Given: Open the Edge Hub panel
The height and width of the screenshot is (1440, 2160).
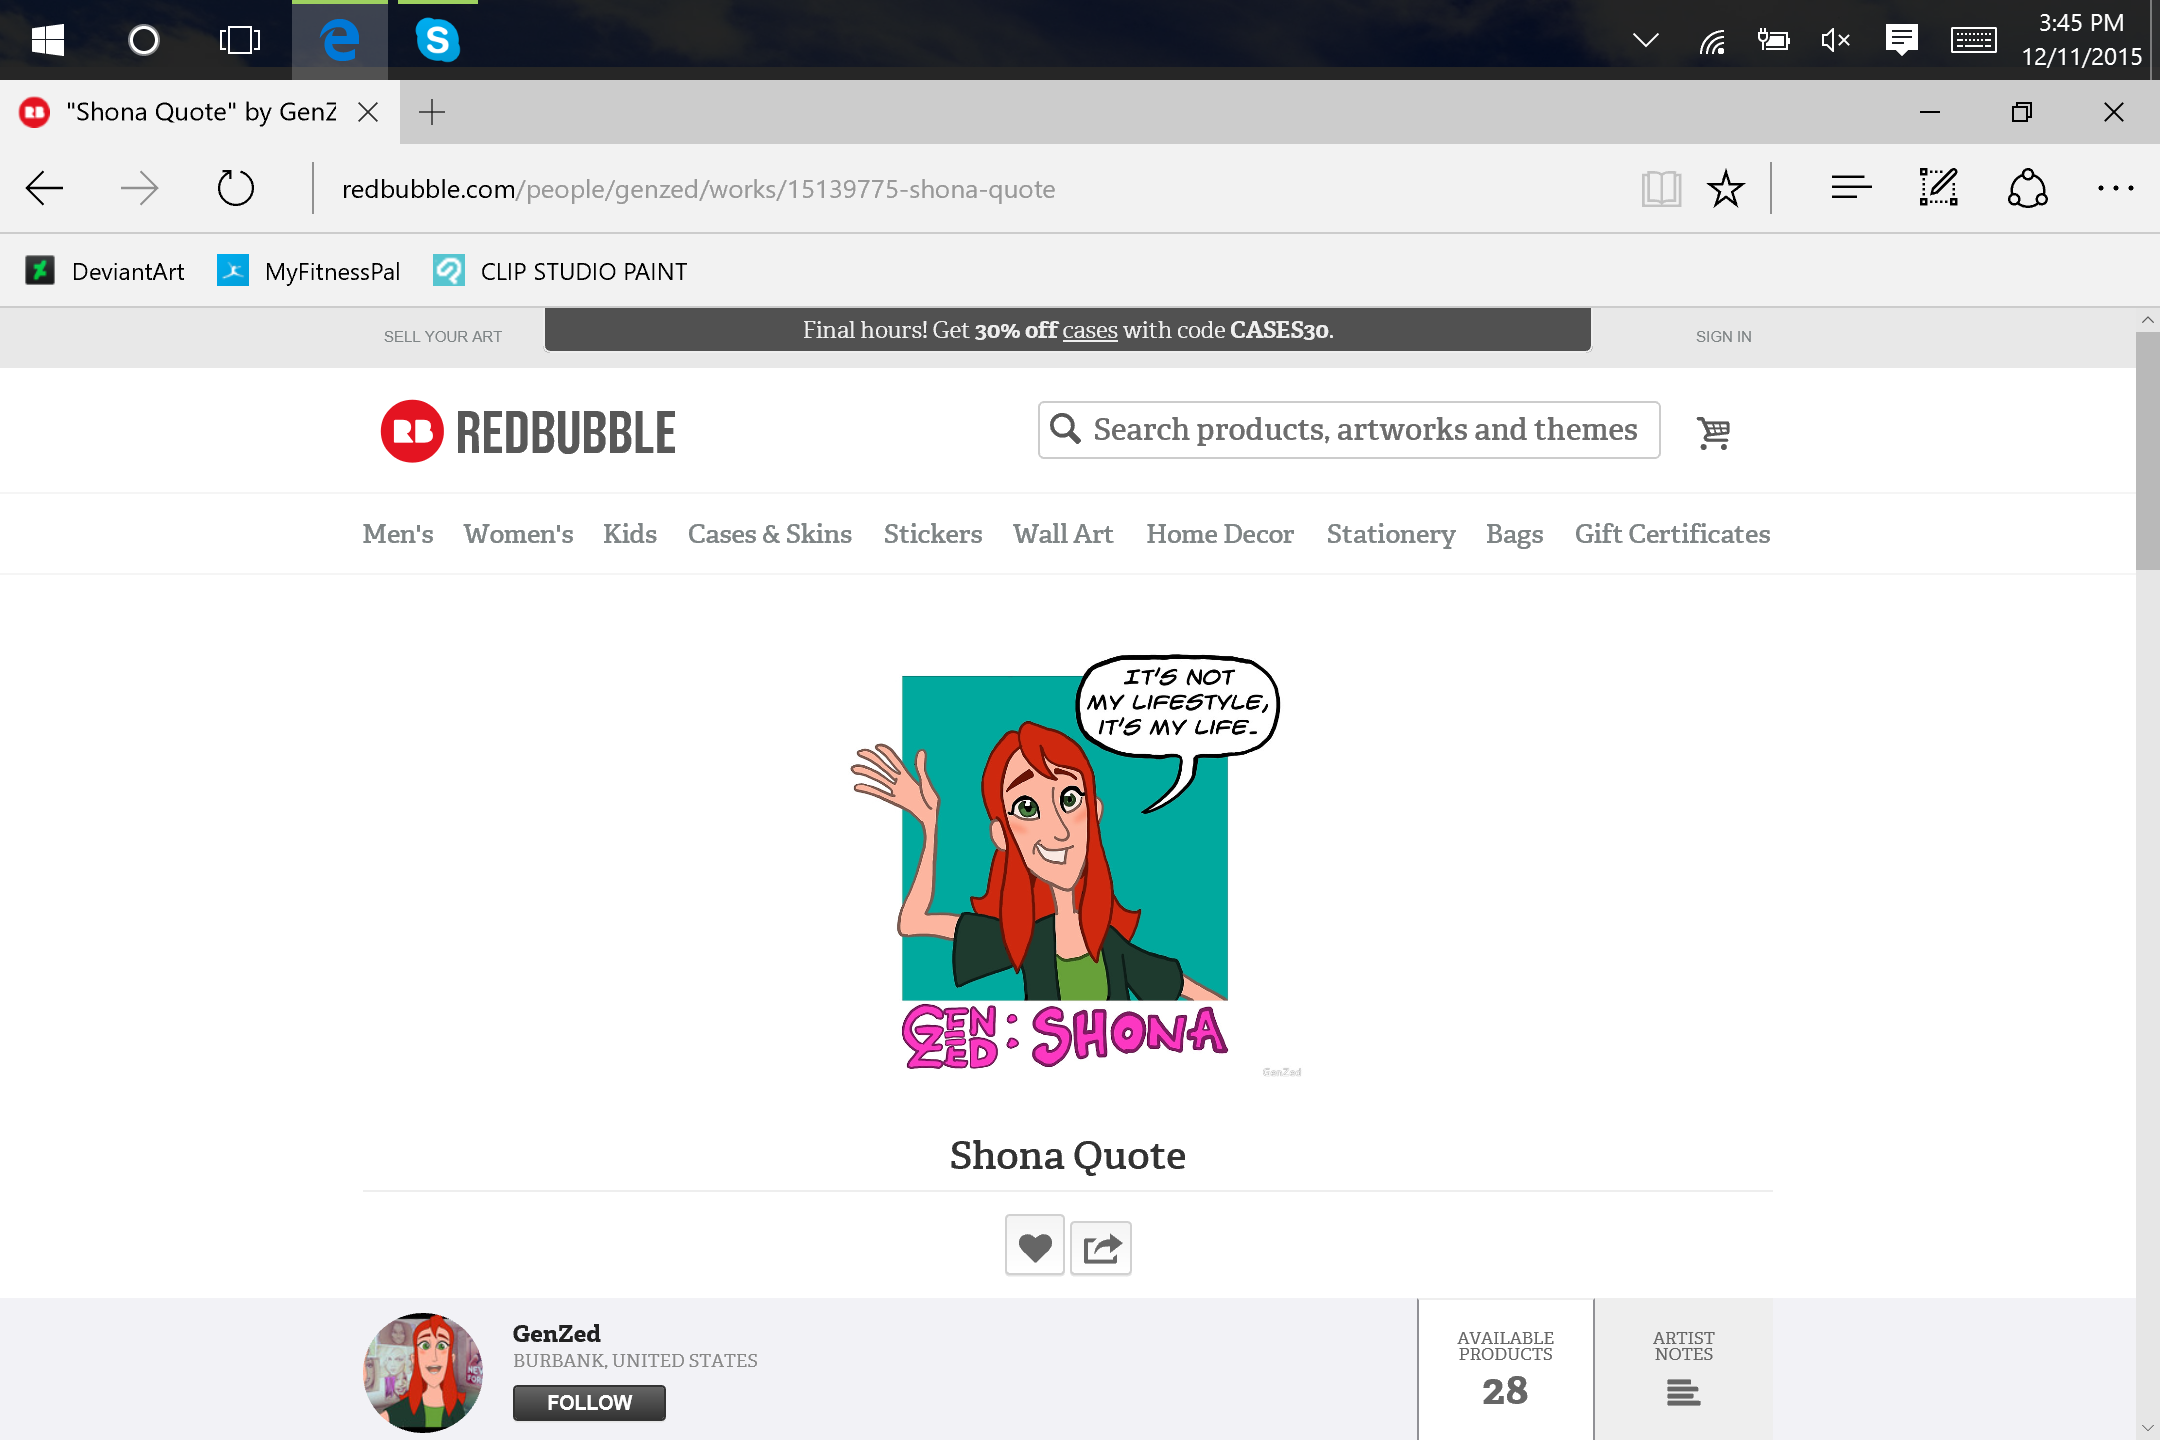Looking at the screenshot, I should click(x=1851, y=188).
